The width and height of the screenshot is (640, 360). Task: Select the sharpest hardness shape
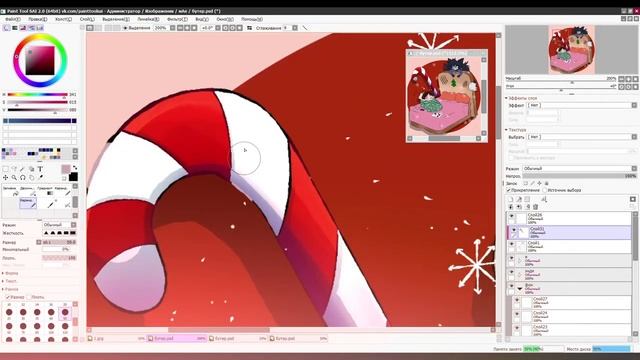(x=73, y=233)
